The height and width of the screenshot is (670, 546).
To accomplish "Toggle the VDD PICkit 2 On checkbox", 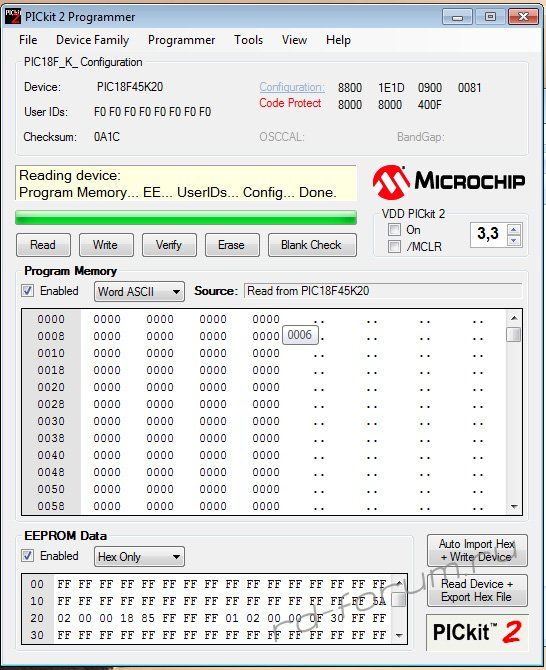I will click(394, 229).
